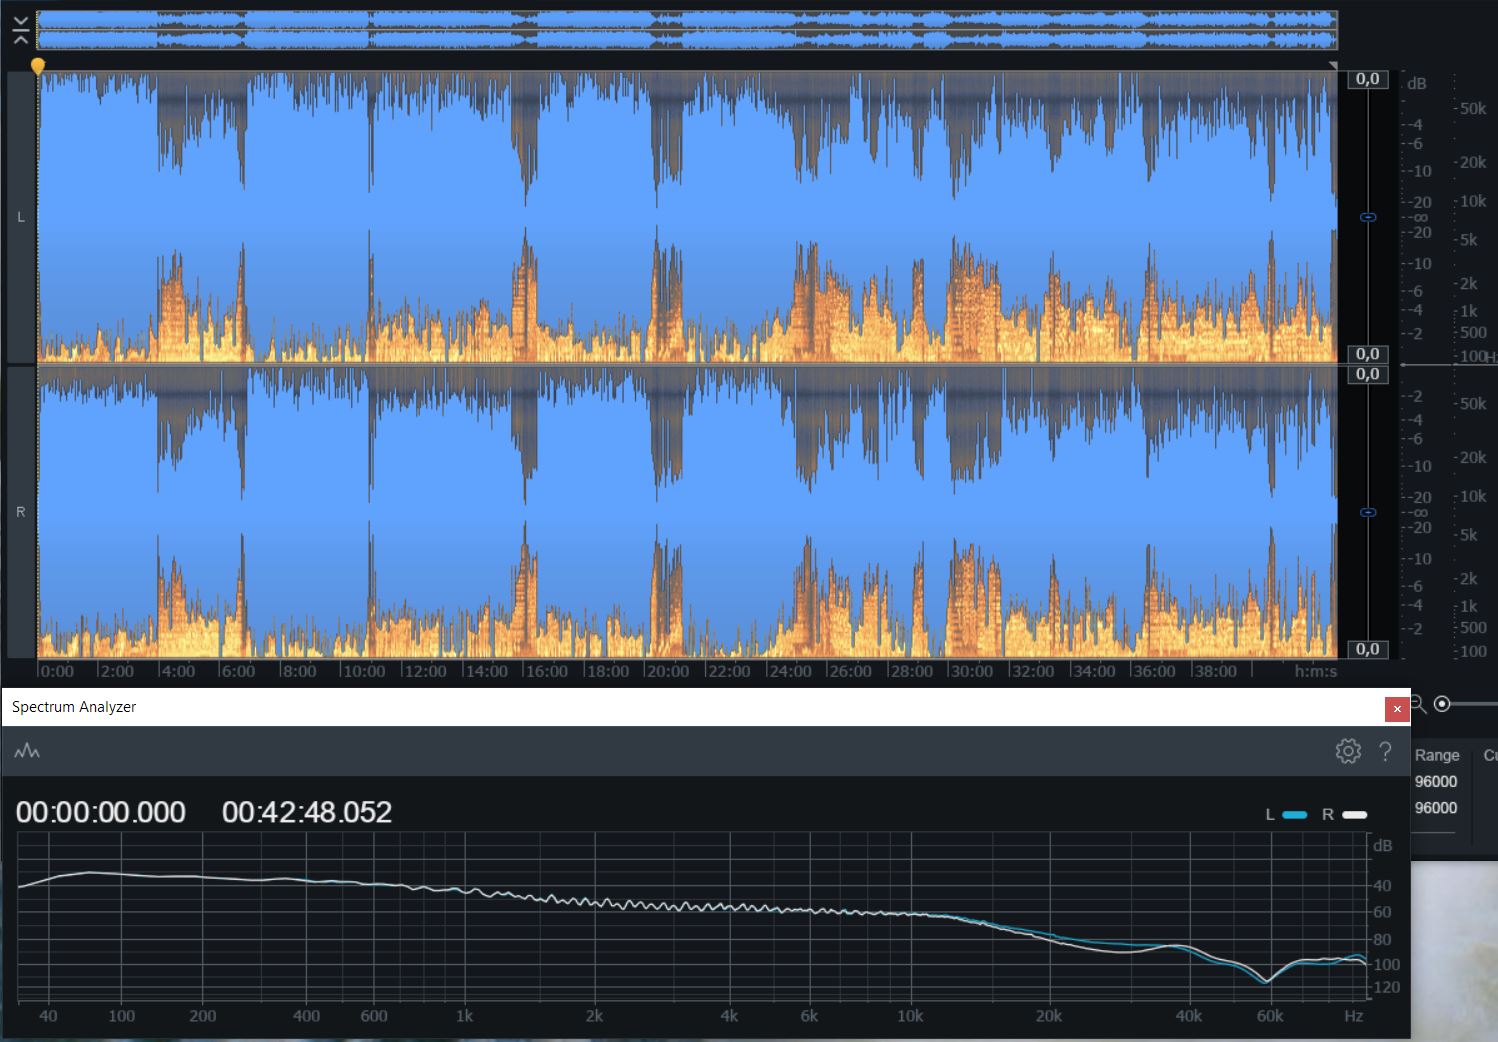Click the 60k label on Spectrum Analyzer frequency axis
The height and width of the screenshot is (1042, 1498).
click(x=1270, y=1016)
